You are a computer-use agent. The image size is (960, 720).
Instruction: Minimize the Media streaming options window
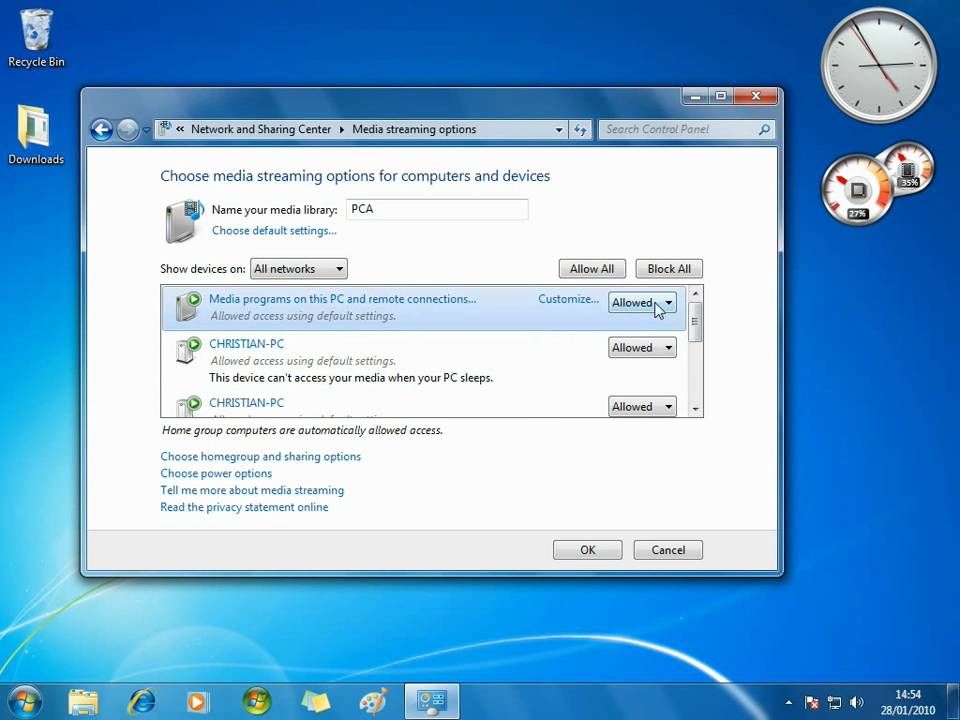point(696,96)
